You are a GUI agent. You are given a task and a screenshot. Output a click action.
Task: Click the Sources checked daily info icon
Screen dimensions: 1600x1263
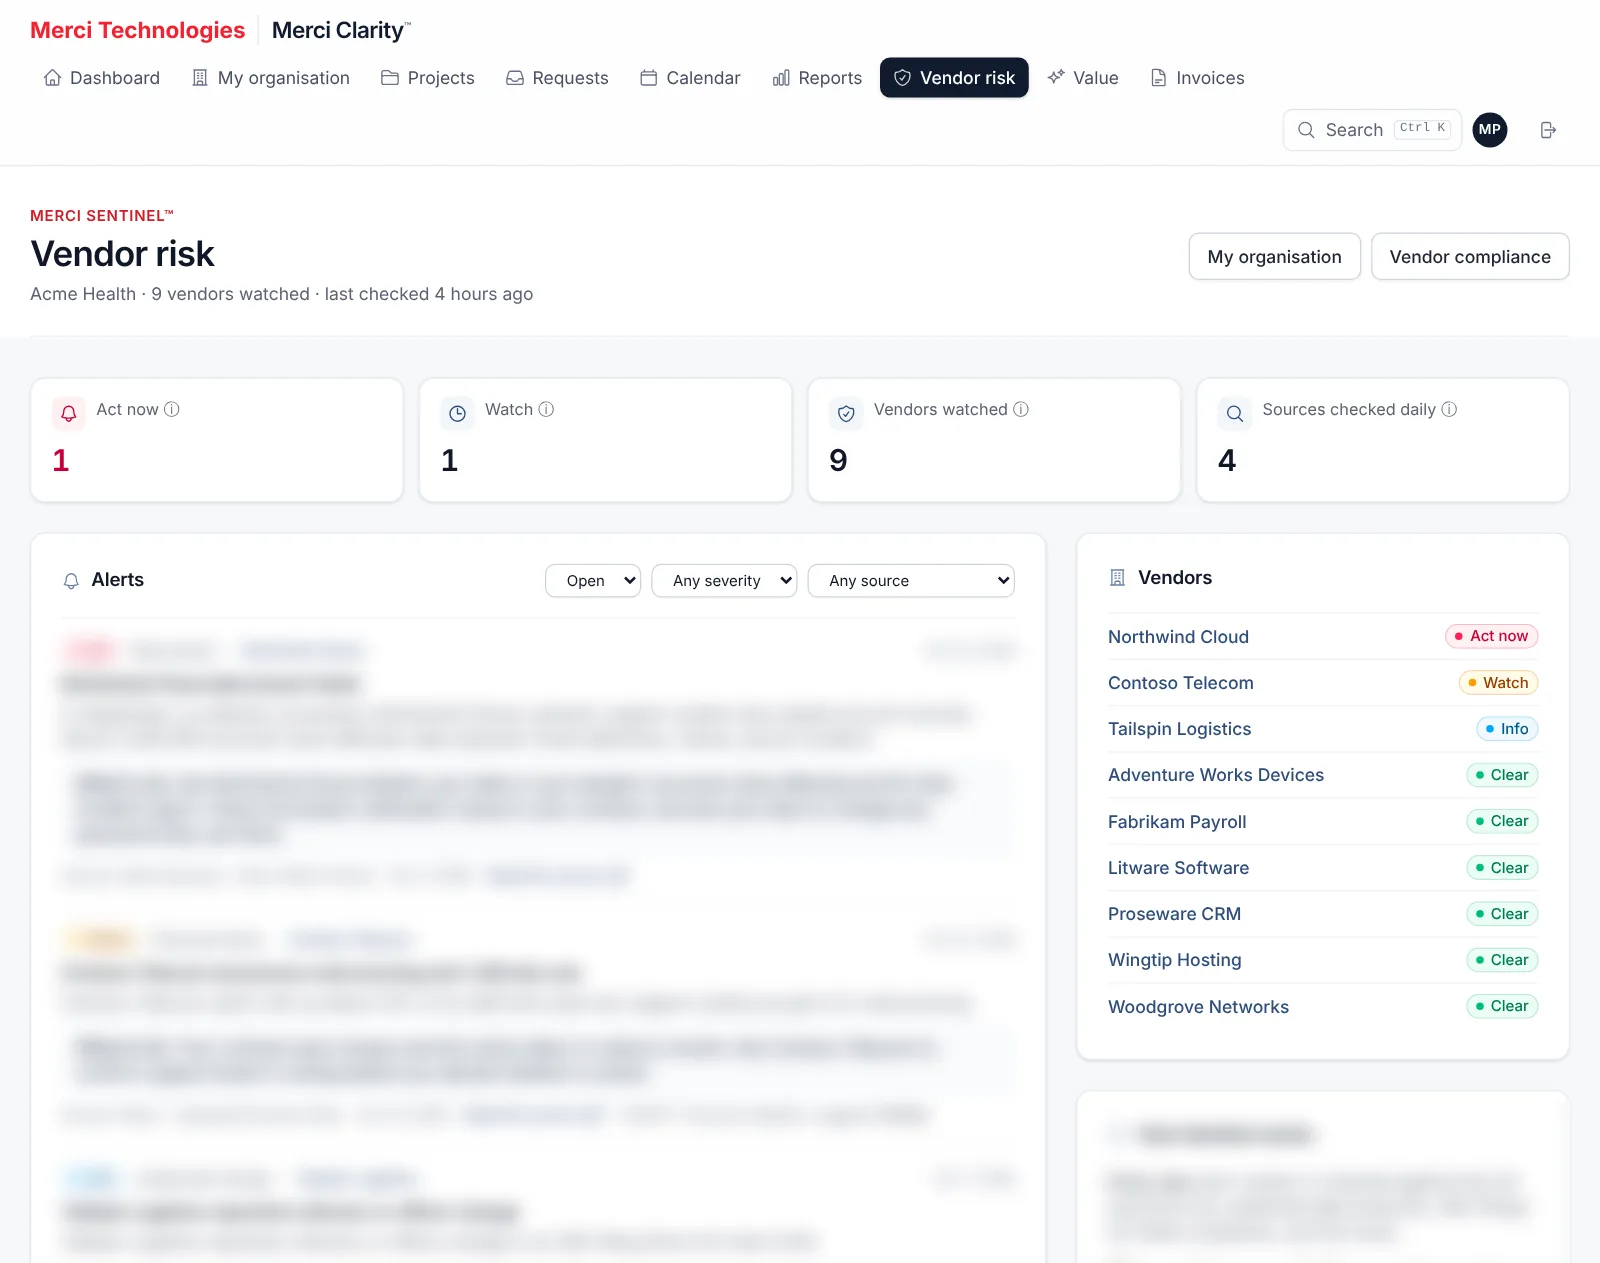1449,409
